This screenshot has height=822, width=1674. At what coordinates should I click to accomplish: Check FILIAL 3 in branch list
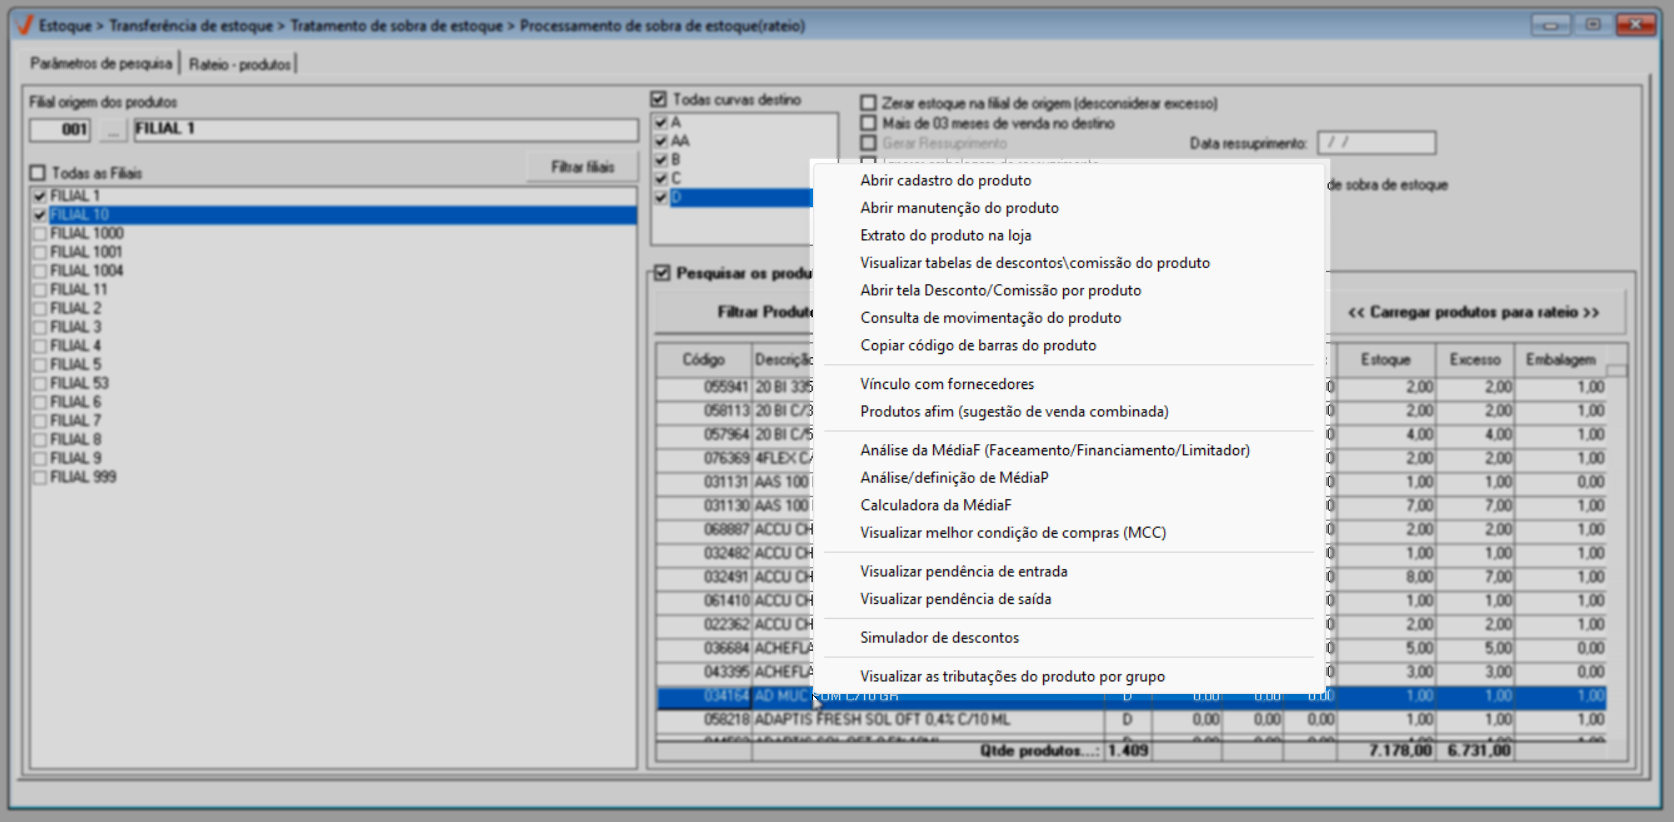[40, 327]
